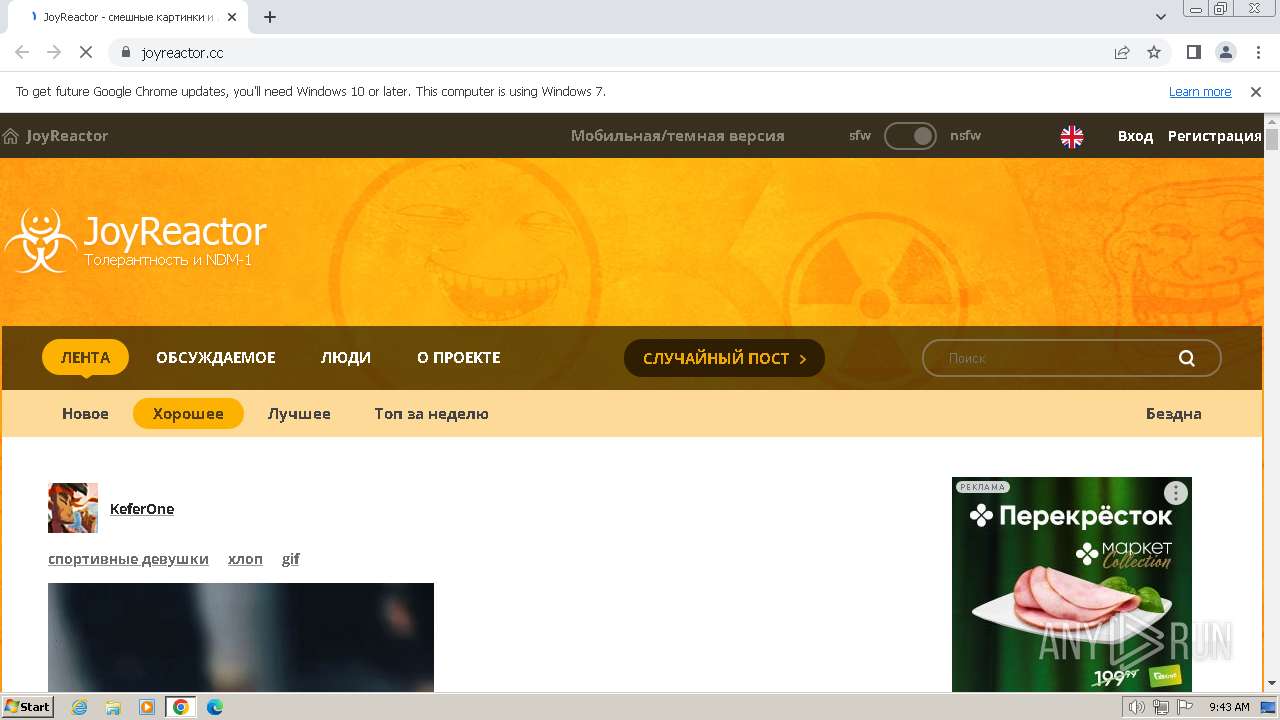Viewport: 1280px width, 720px height.
Task: Open the Регистрация link
Action: (1214, 136)
